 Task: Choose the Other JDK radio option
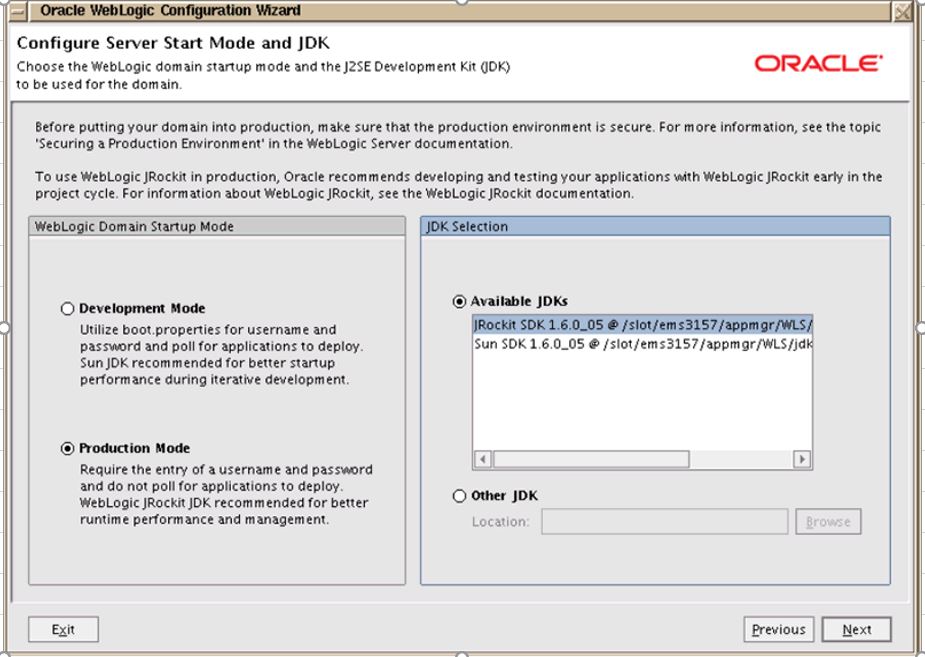pyautogui.click(x=459, y=496)
